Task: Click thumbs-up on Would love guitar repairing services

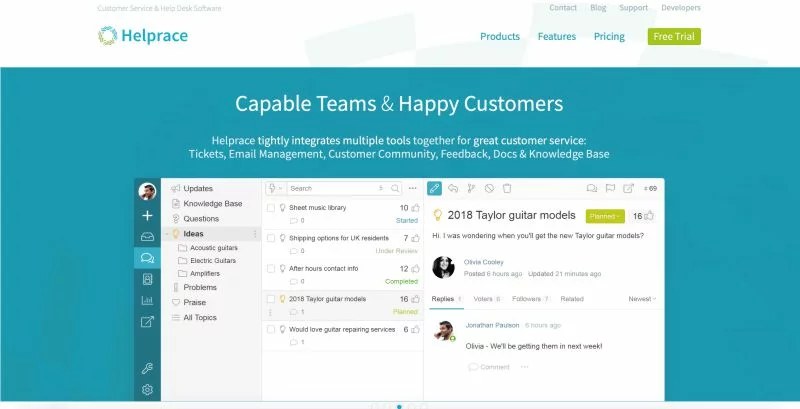Action: [415, 329]
